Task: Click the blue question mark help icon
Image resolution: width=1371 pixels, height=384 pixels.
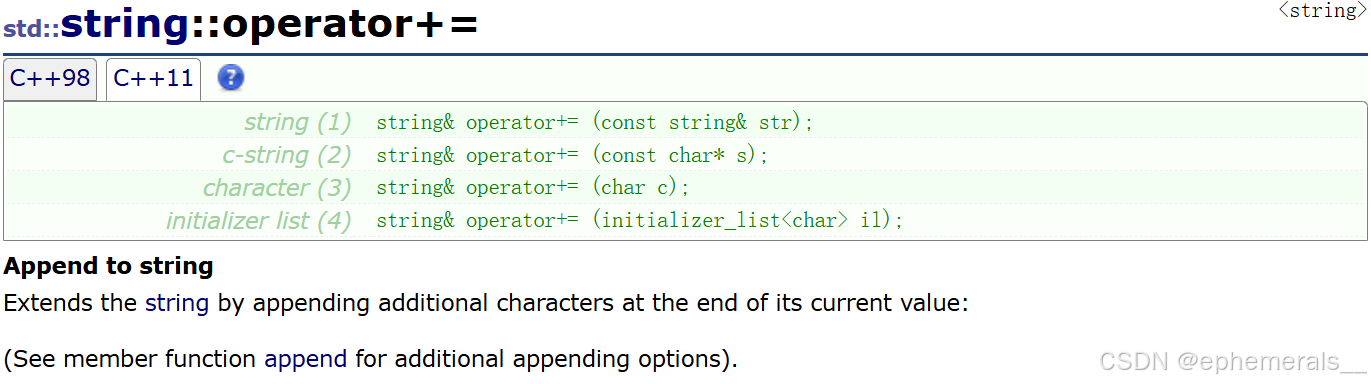Action: click(x=231, y=78)
